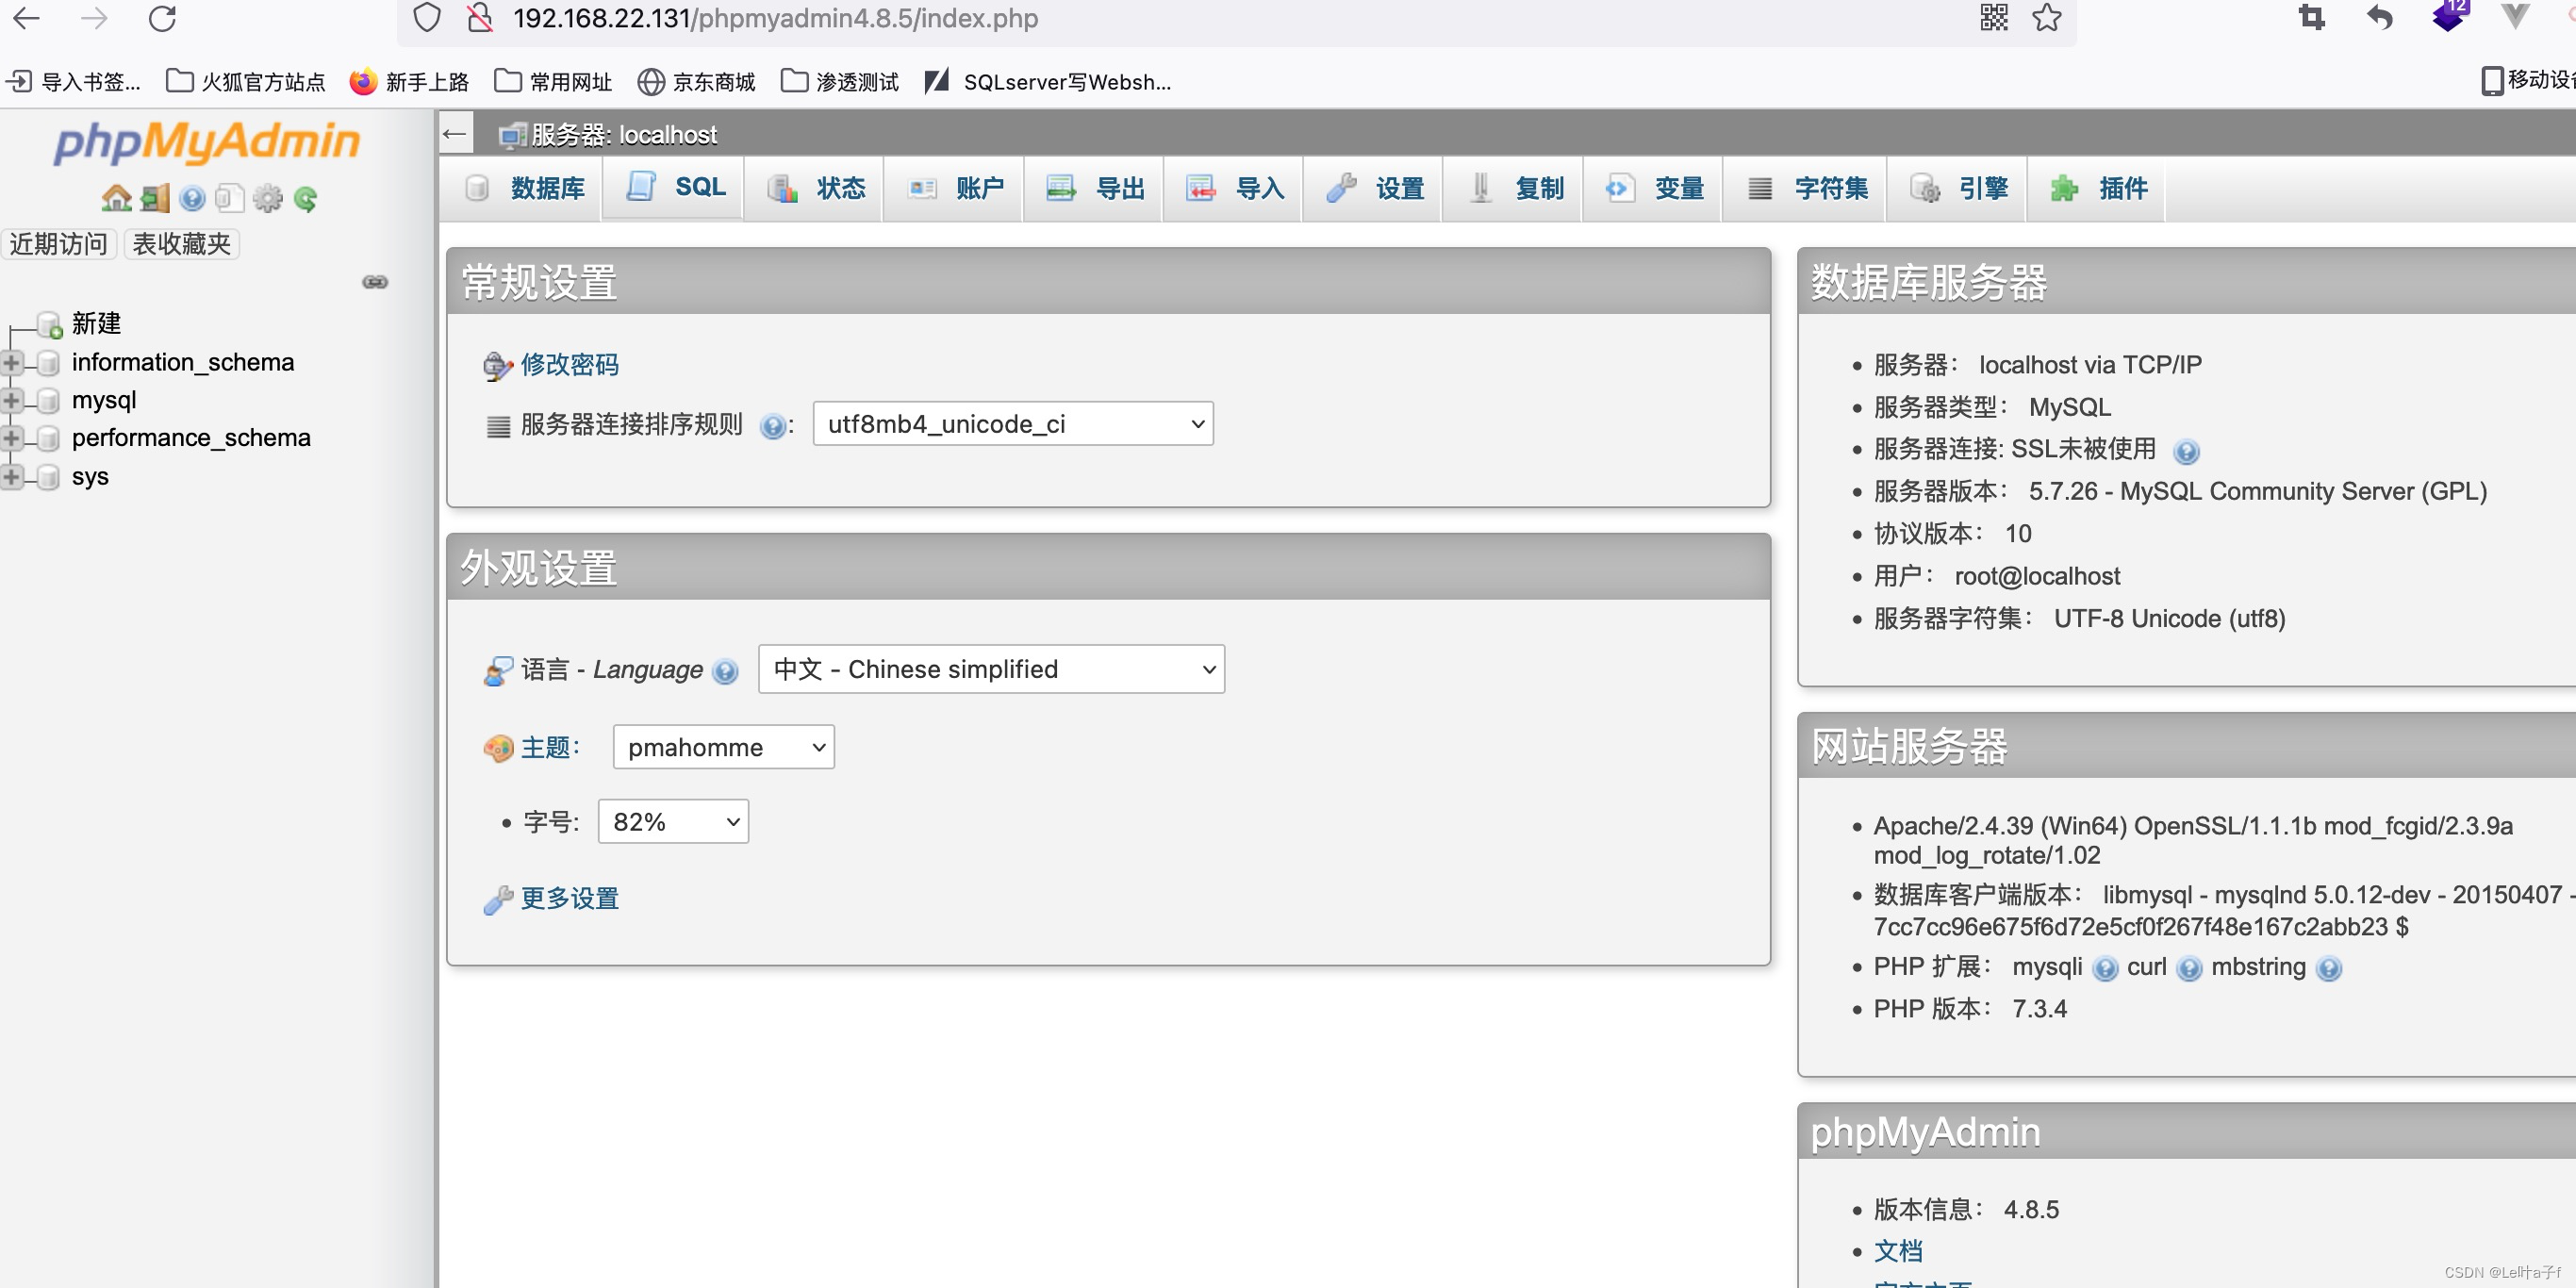Click the shield tracking protection icon
2576x1288 pixels.
click(427, 18)
